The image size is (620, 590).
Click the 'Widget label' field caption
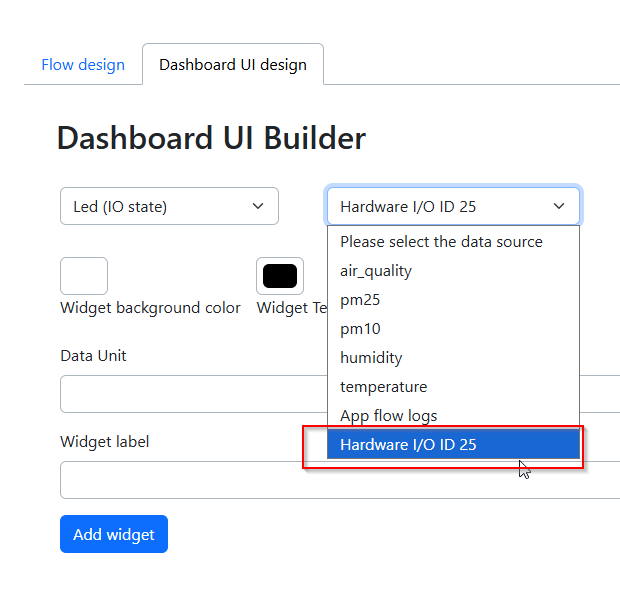point(105,442)
